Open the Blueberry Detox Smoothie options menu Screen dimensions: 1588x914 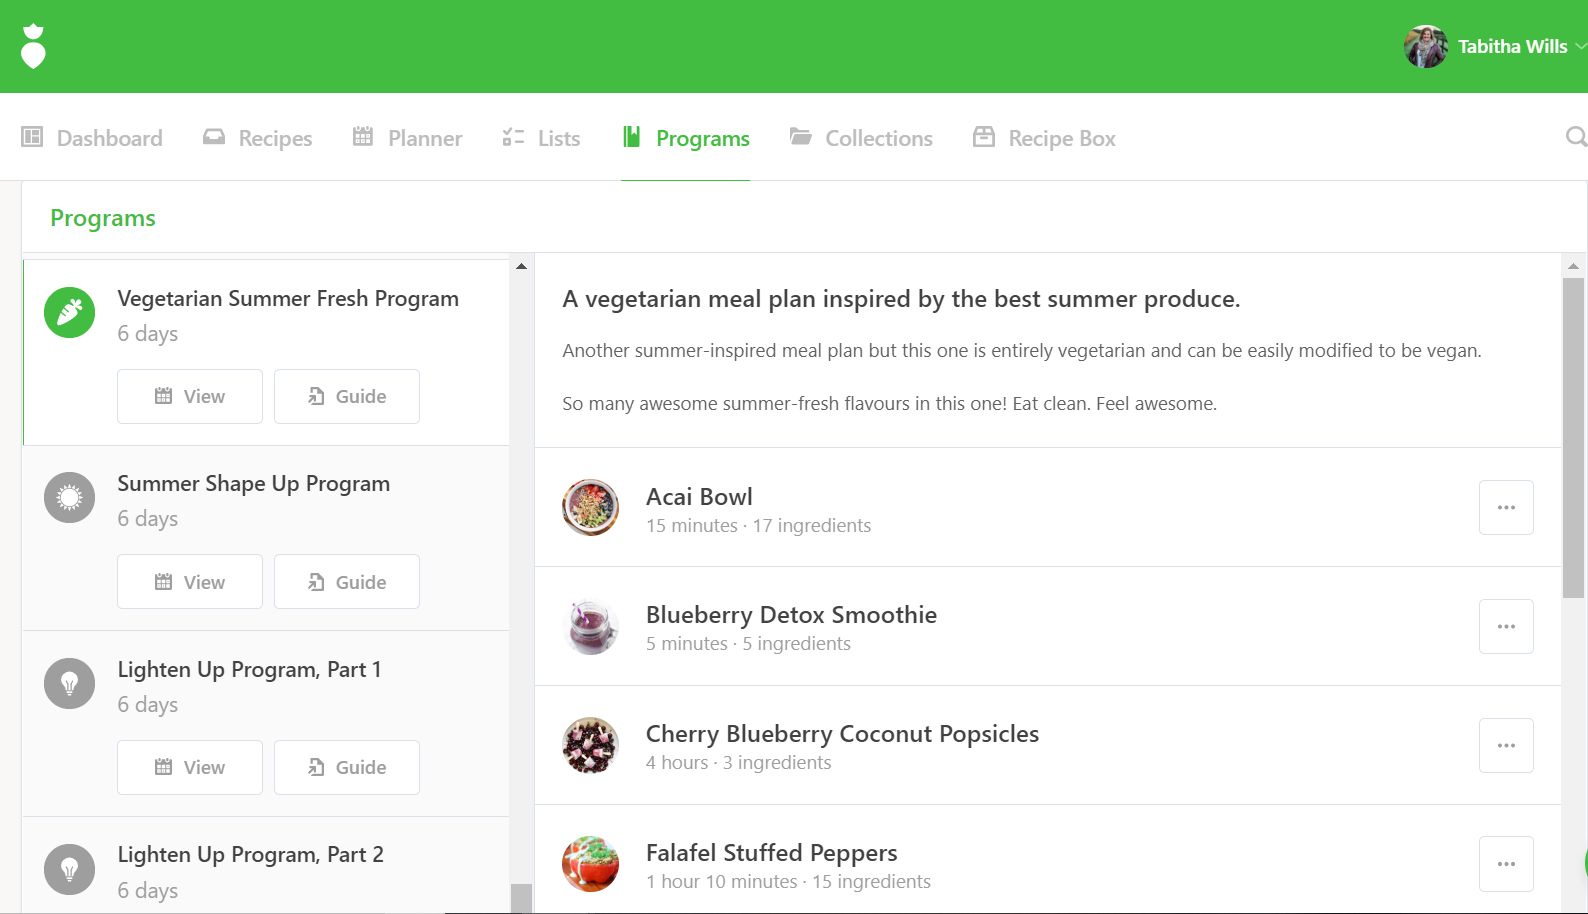tap(1506, 627)
